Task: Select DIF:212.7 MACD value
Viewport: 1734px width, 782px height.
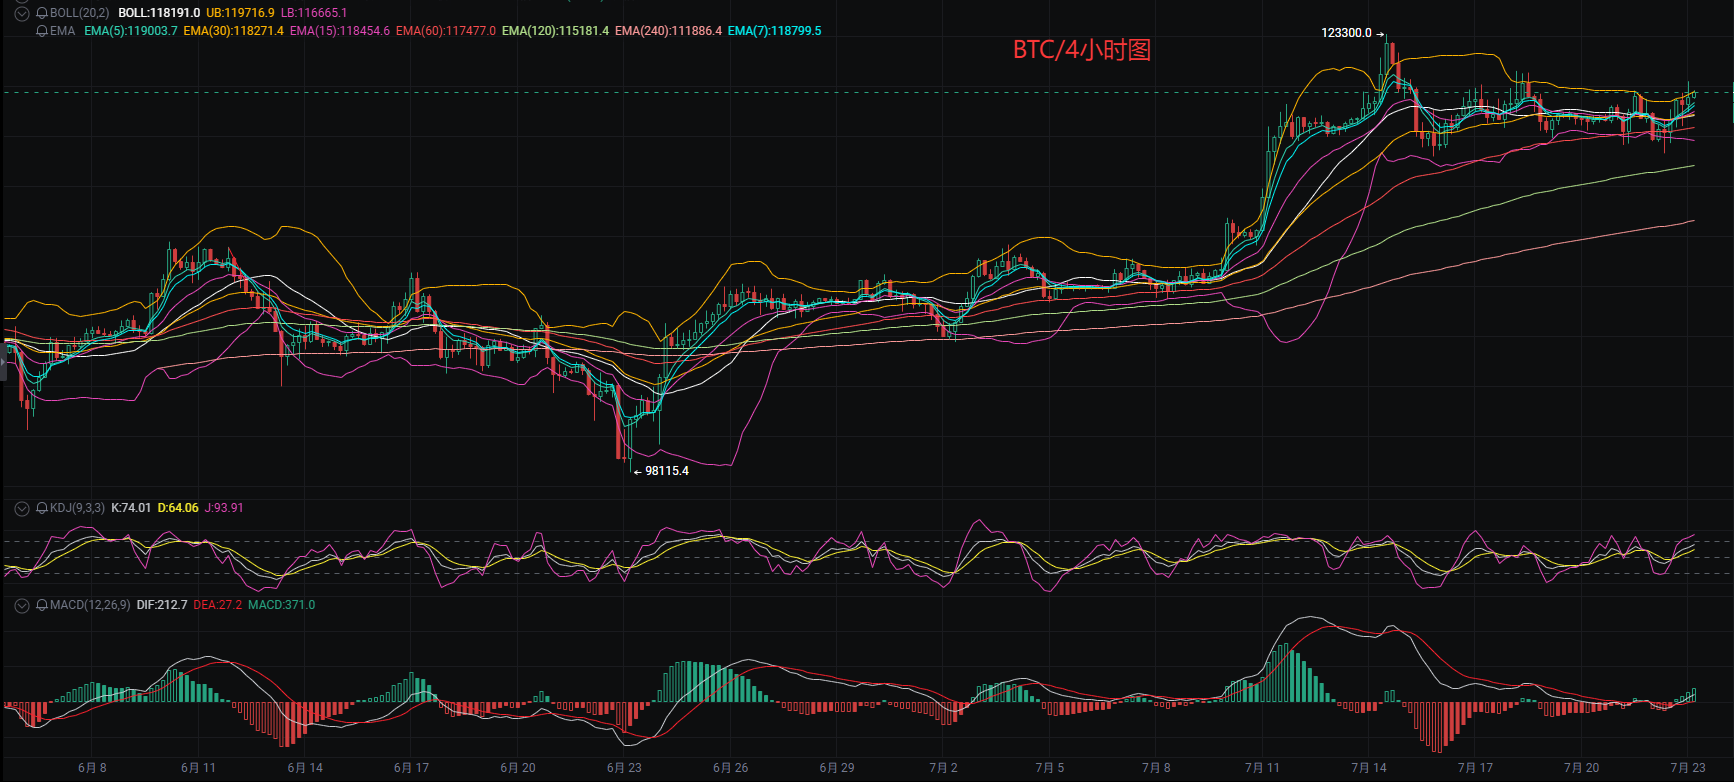Action: pyautogui.click(x=162, y=605)
